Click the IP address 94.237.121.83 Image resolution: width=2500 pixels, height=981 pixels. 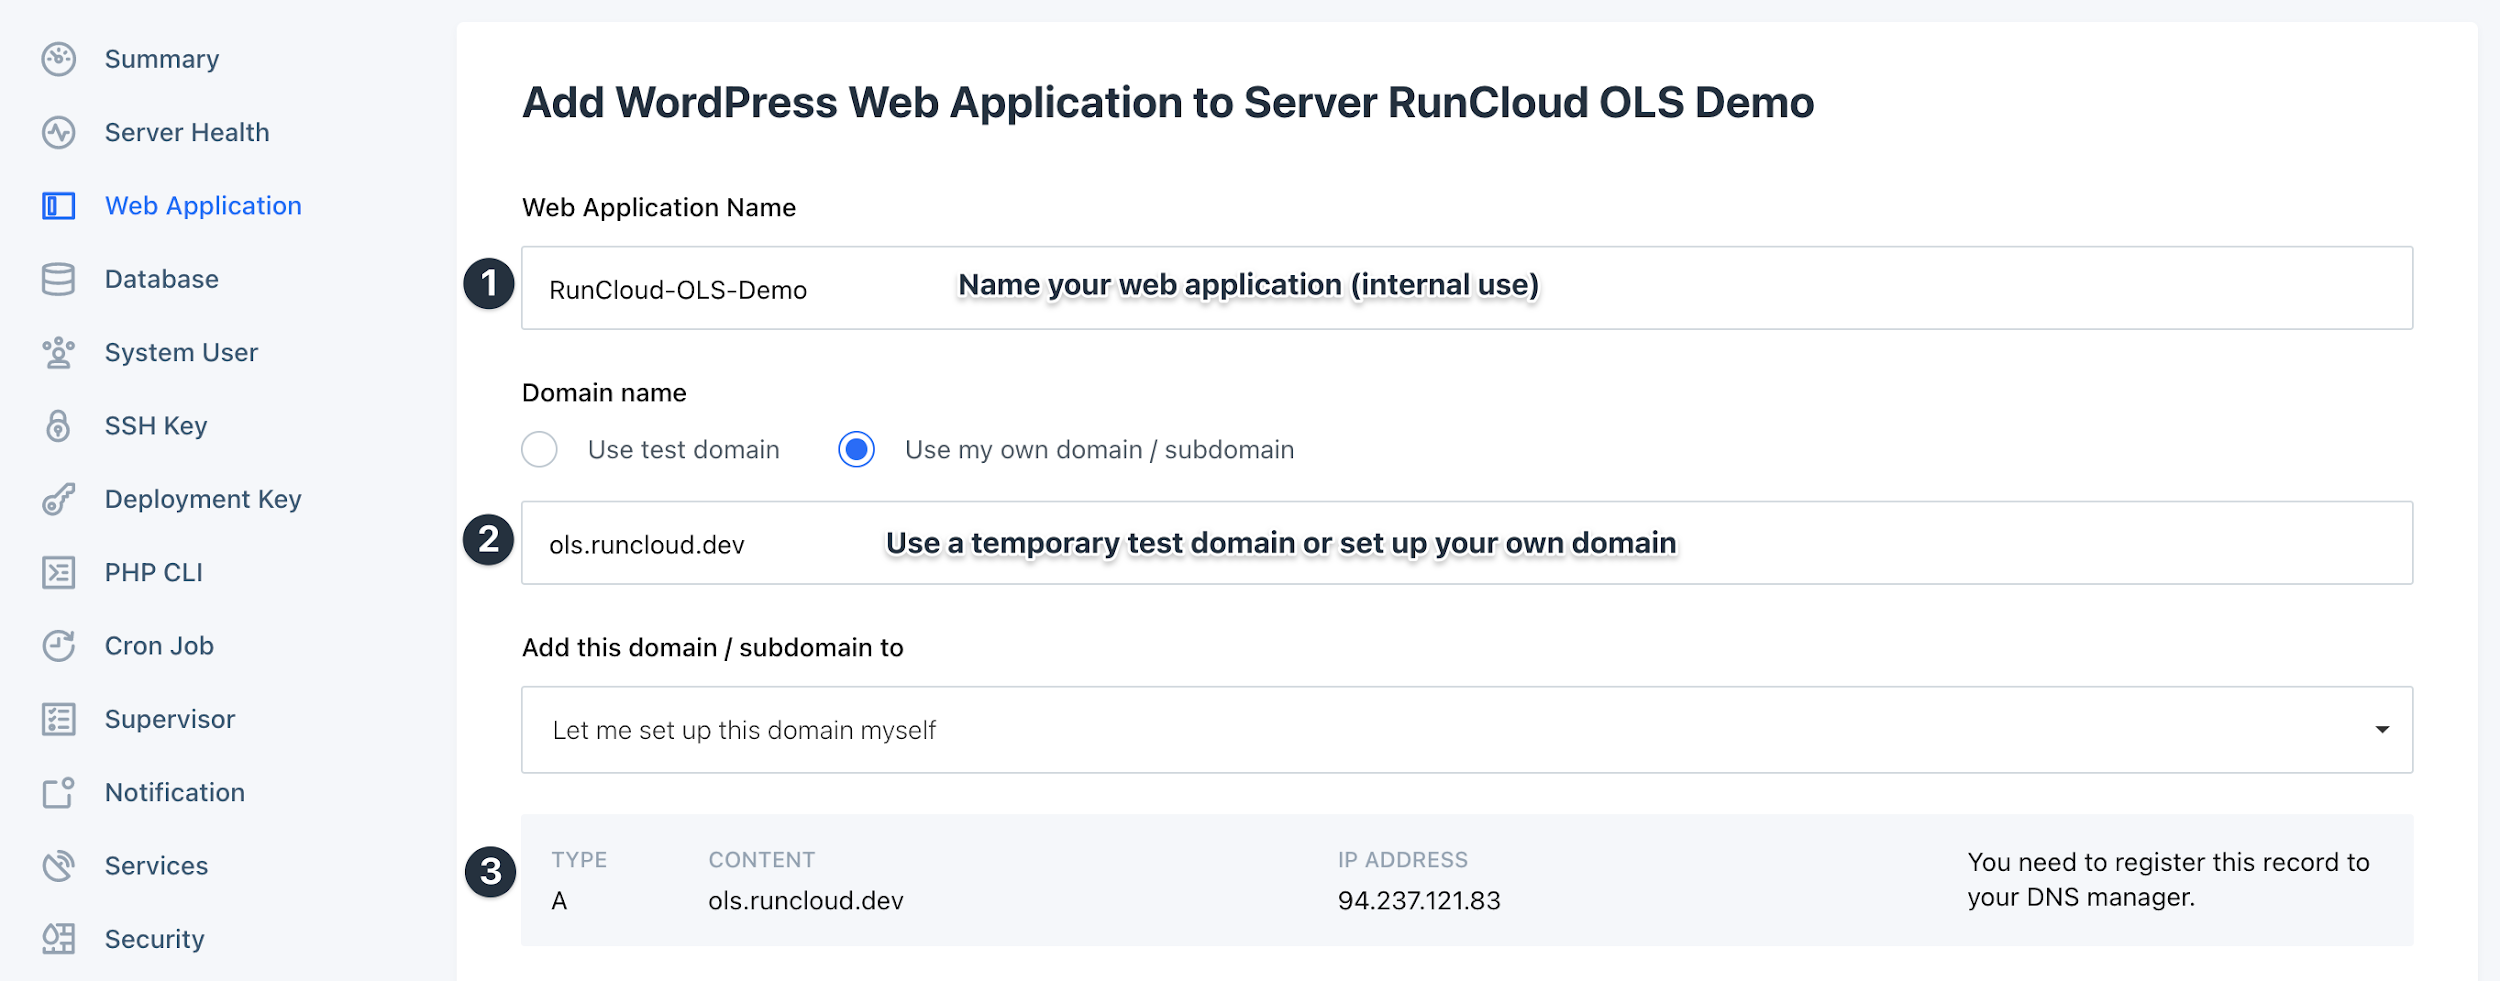click(x=1419, y=901)
